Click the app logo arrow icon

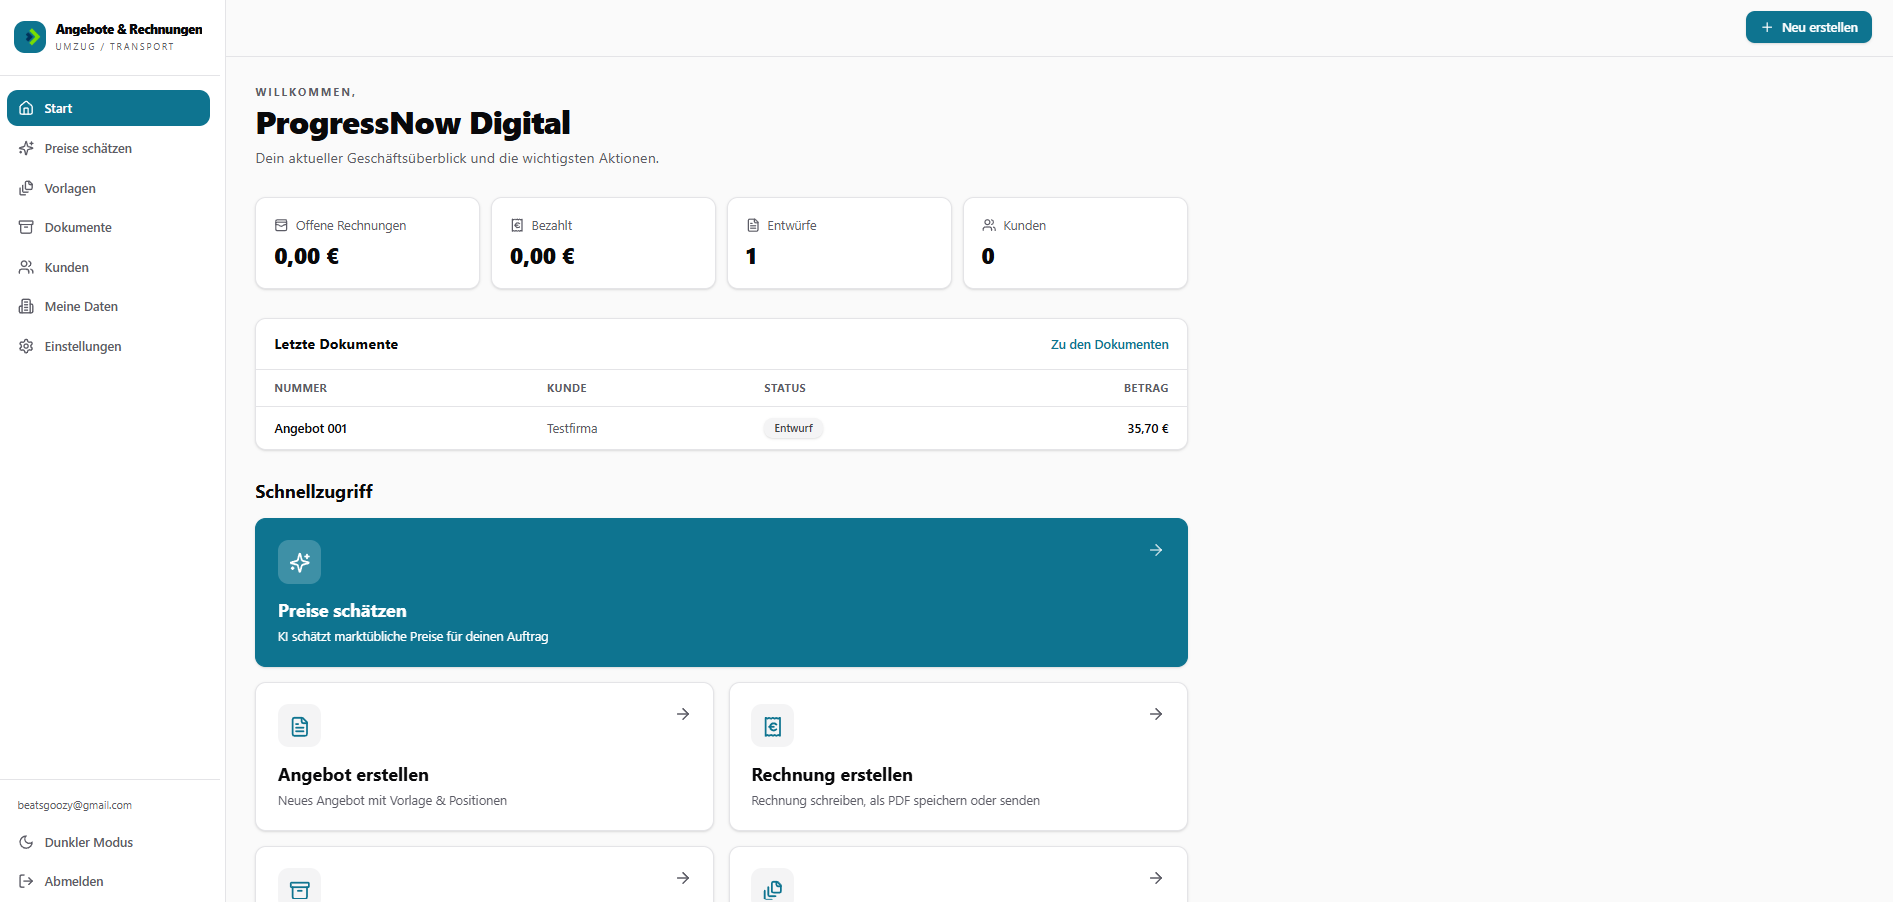30,37
